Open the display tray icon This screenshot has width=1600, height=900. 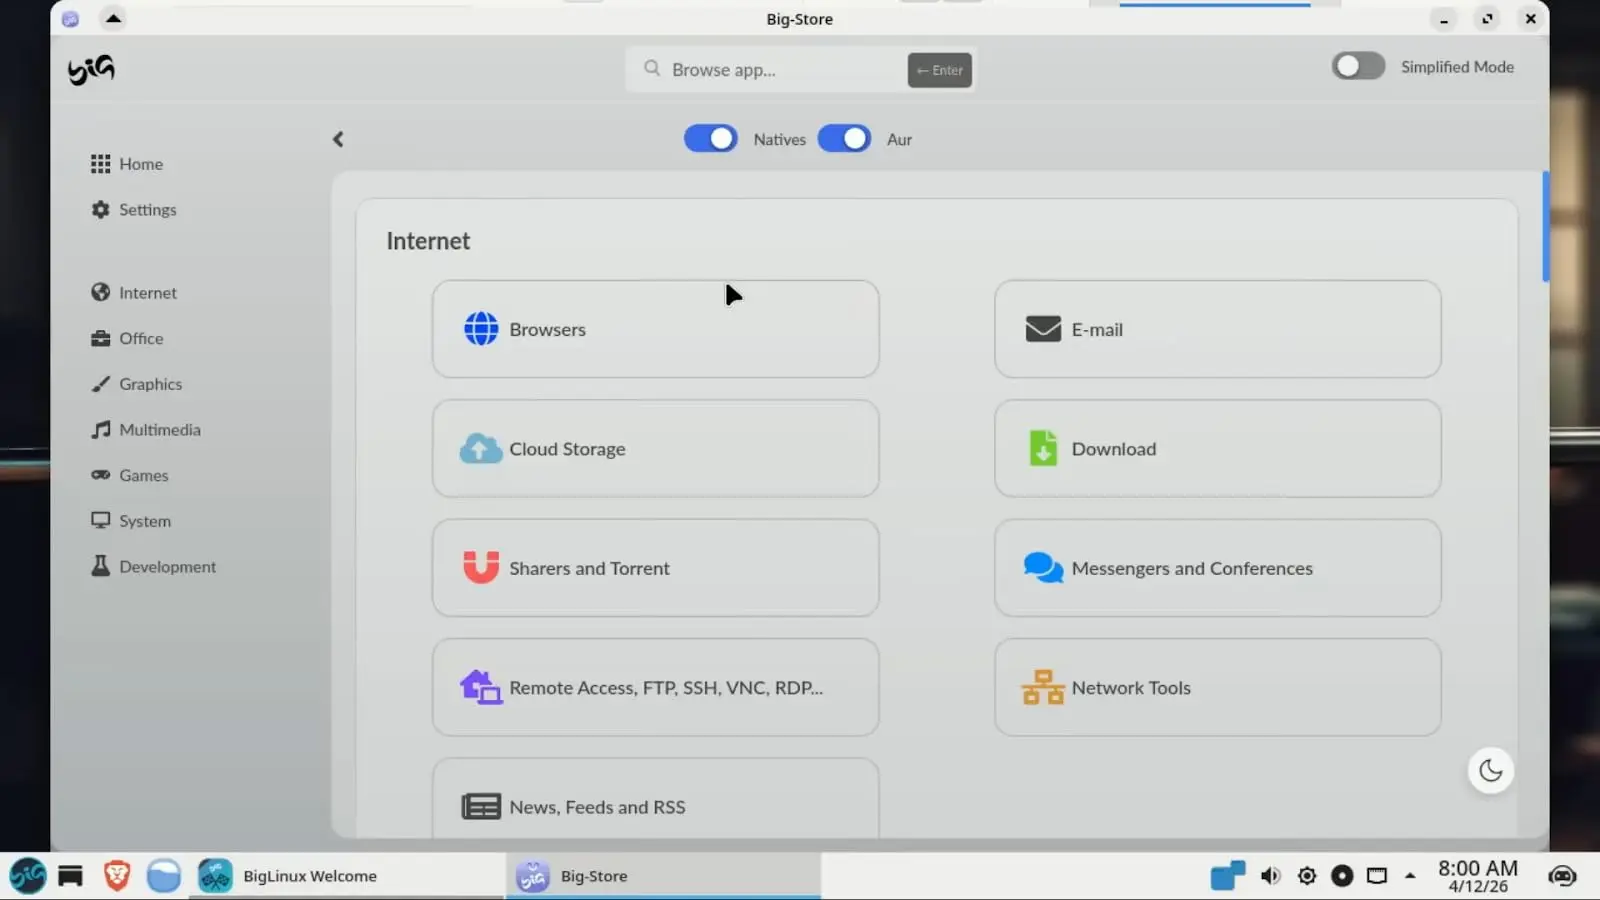1377,876
